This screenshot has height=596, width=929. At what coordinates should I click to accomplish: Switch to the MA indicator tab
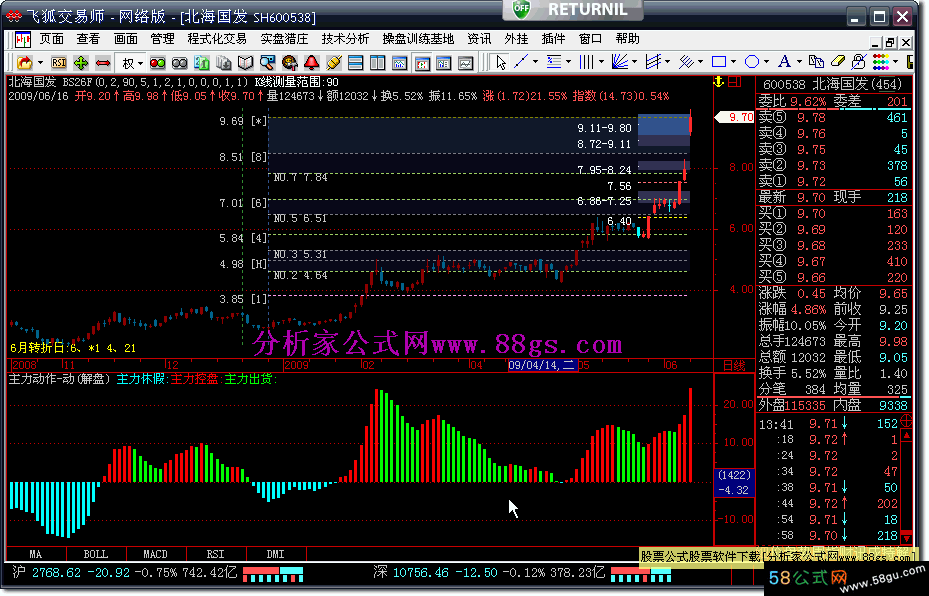[36, 554]
